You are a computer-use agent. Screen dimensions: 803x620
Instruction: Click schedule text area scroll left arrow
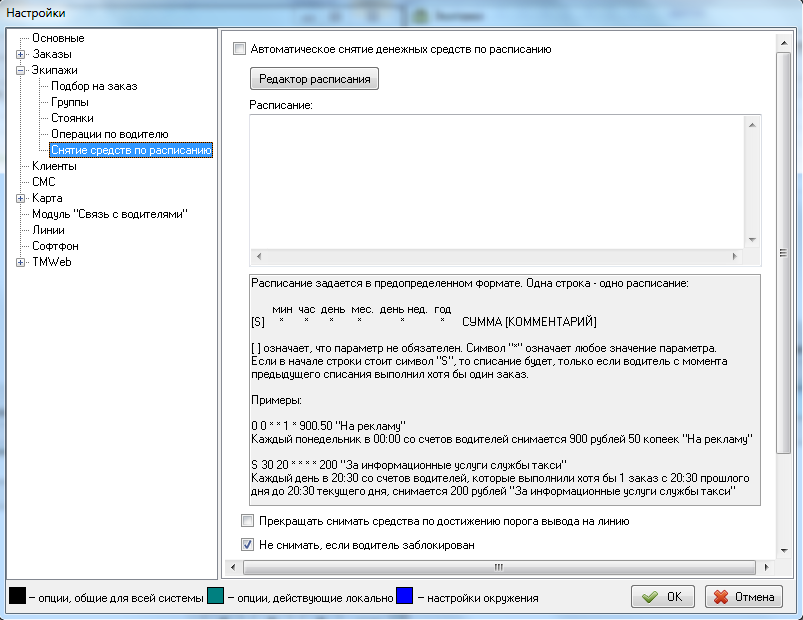click(259, 256)
